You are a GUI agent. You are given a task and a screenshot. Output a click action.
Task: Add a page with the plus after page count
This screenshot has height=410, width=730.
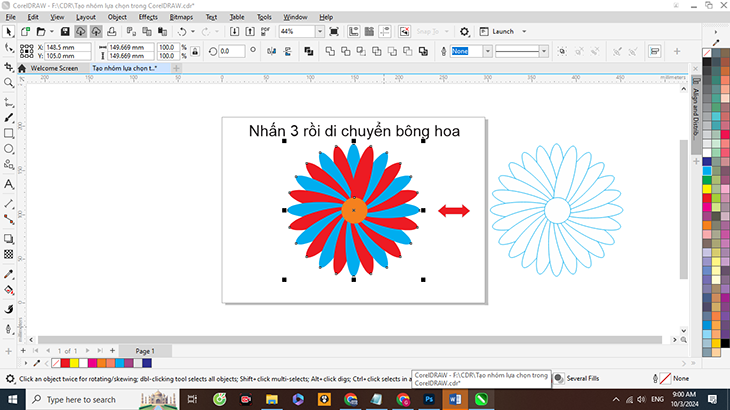point(112,350)
